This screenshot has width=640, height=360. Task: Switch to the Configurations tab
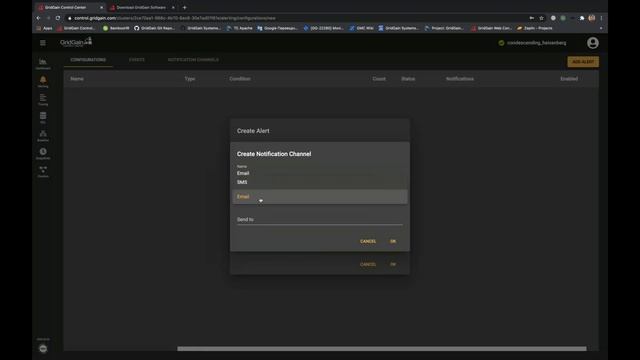pyautogui.click(x=88, y=60)
